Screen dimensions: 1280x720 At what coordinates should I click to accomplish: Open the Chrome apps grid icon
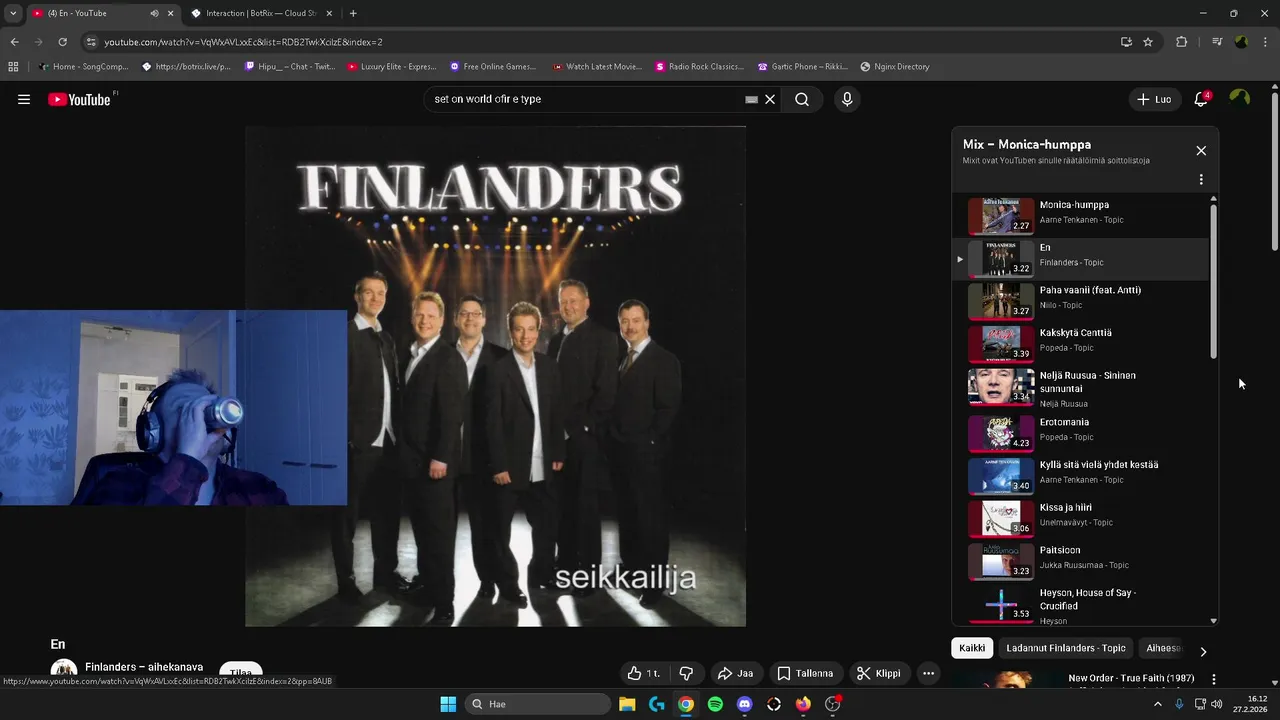(13, 67)
